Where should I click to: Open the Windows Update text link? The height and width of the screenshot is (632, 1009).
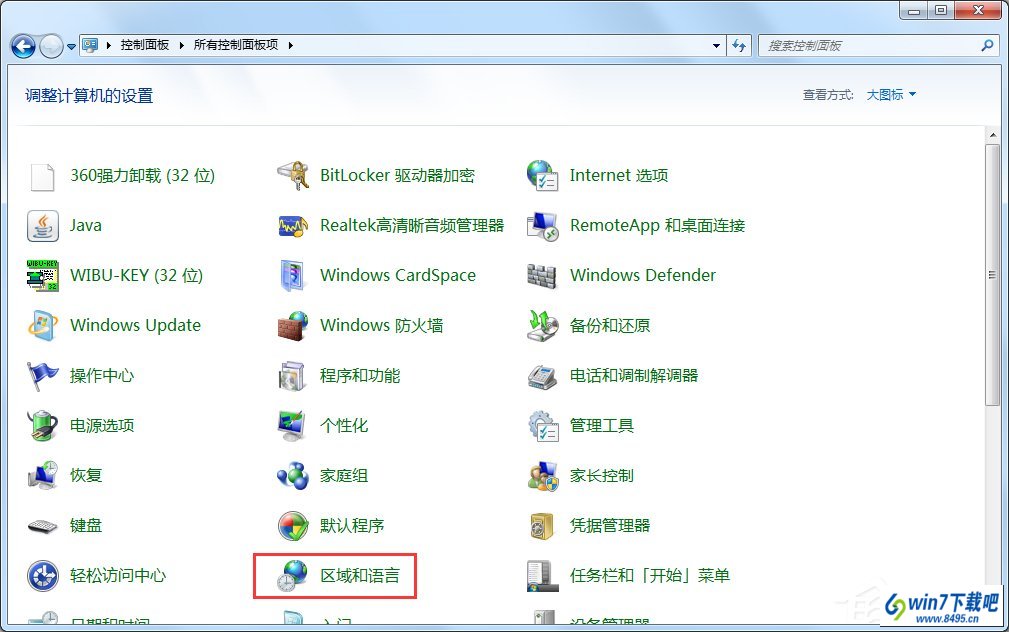(x=135, y=325)
